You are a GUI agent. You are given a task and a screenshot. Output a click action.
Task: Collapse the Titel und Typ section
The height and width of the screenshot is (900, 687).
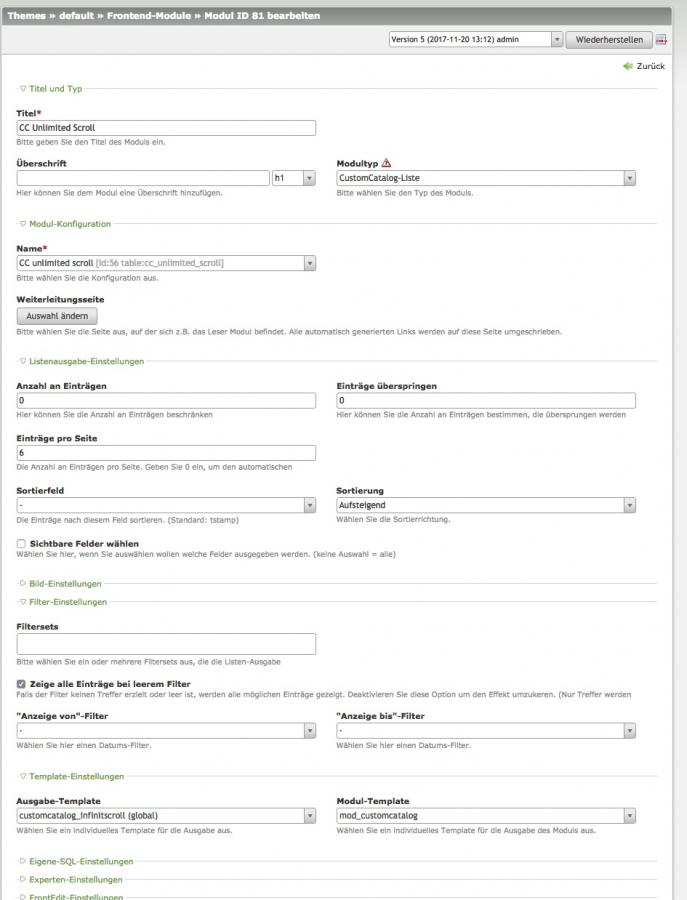coord(55,89)
